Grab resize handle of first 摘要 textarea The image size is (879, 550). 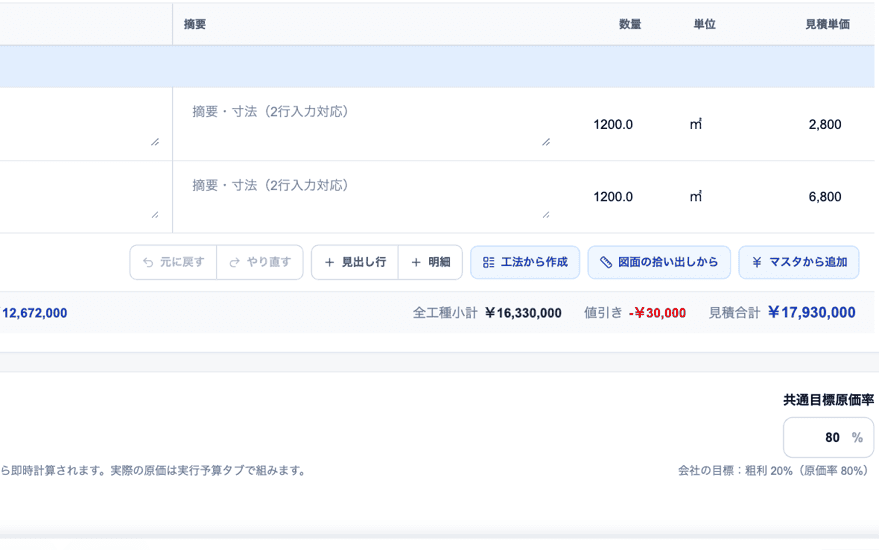(x=546, y=142)
